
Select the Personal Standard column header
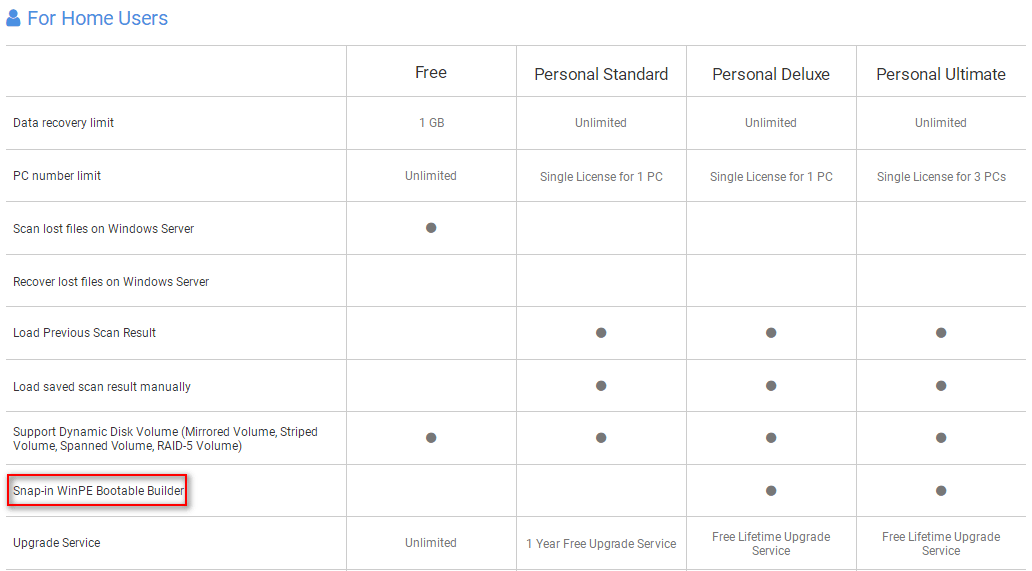point(601,74)
